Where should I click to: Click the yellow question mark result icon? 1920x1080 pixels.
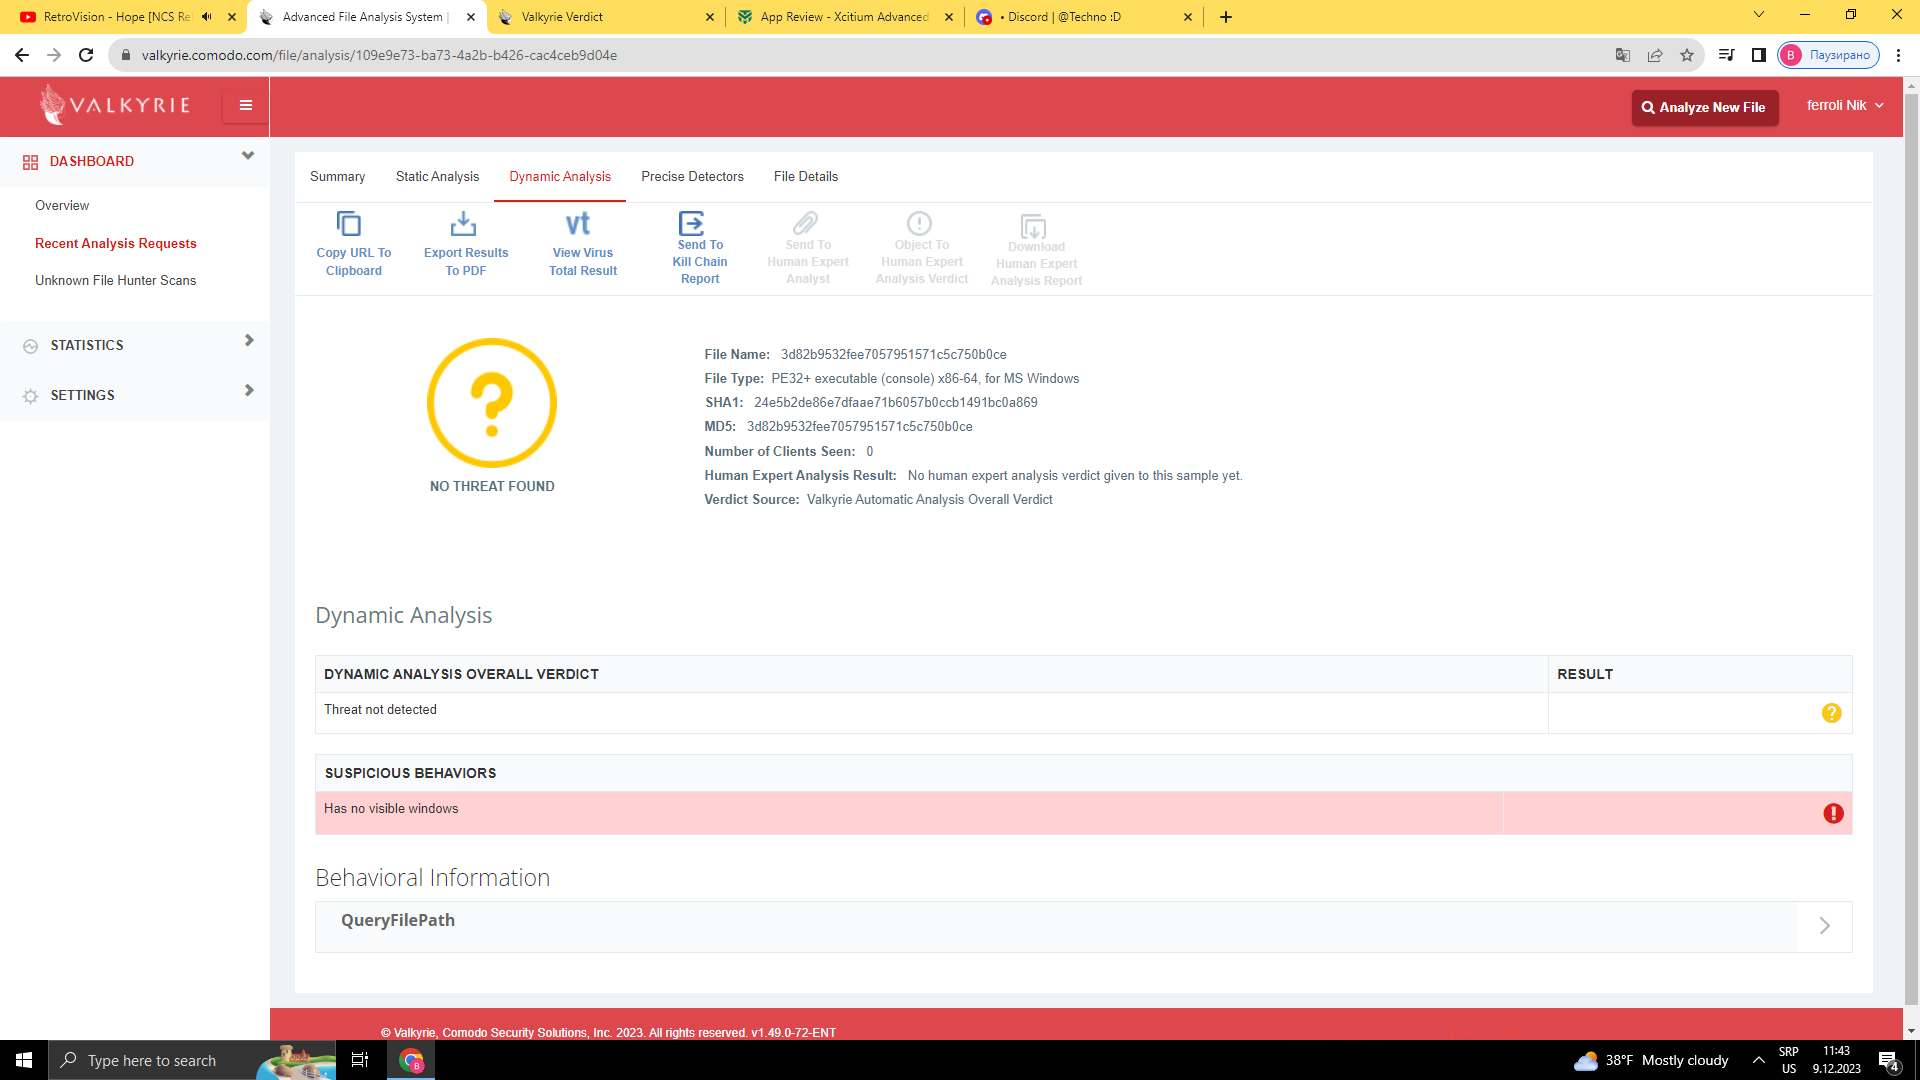pyautogui.click(x=1831, y=713)
